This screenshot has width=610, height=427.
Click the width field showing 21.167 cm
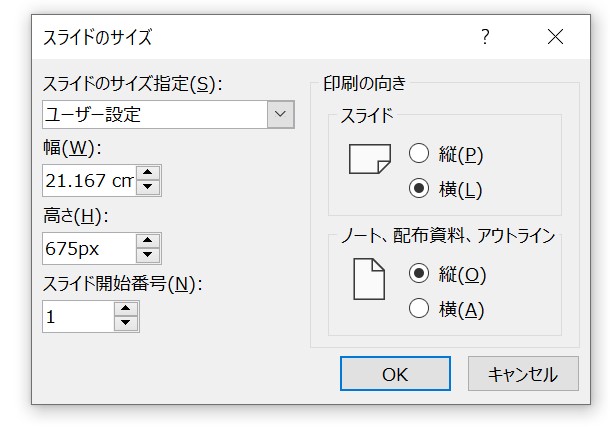(89, 180)
